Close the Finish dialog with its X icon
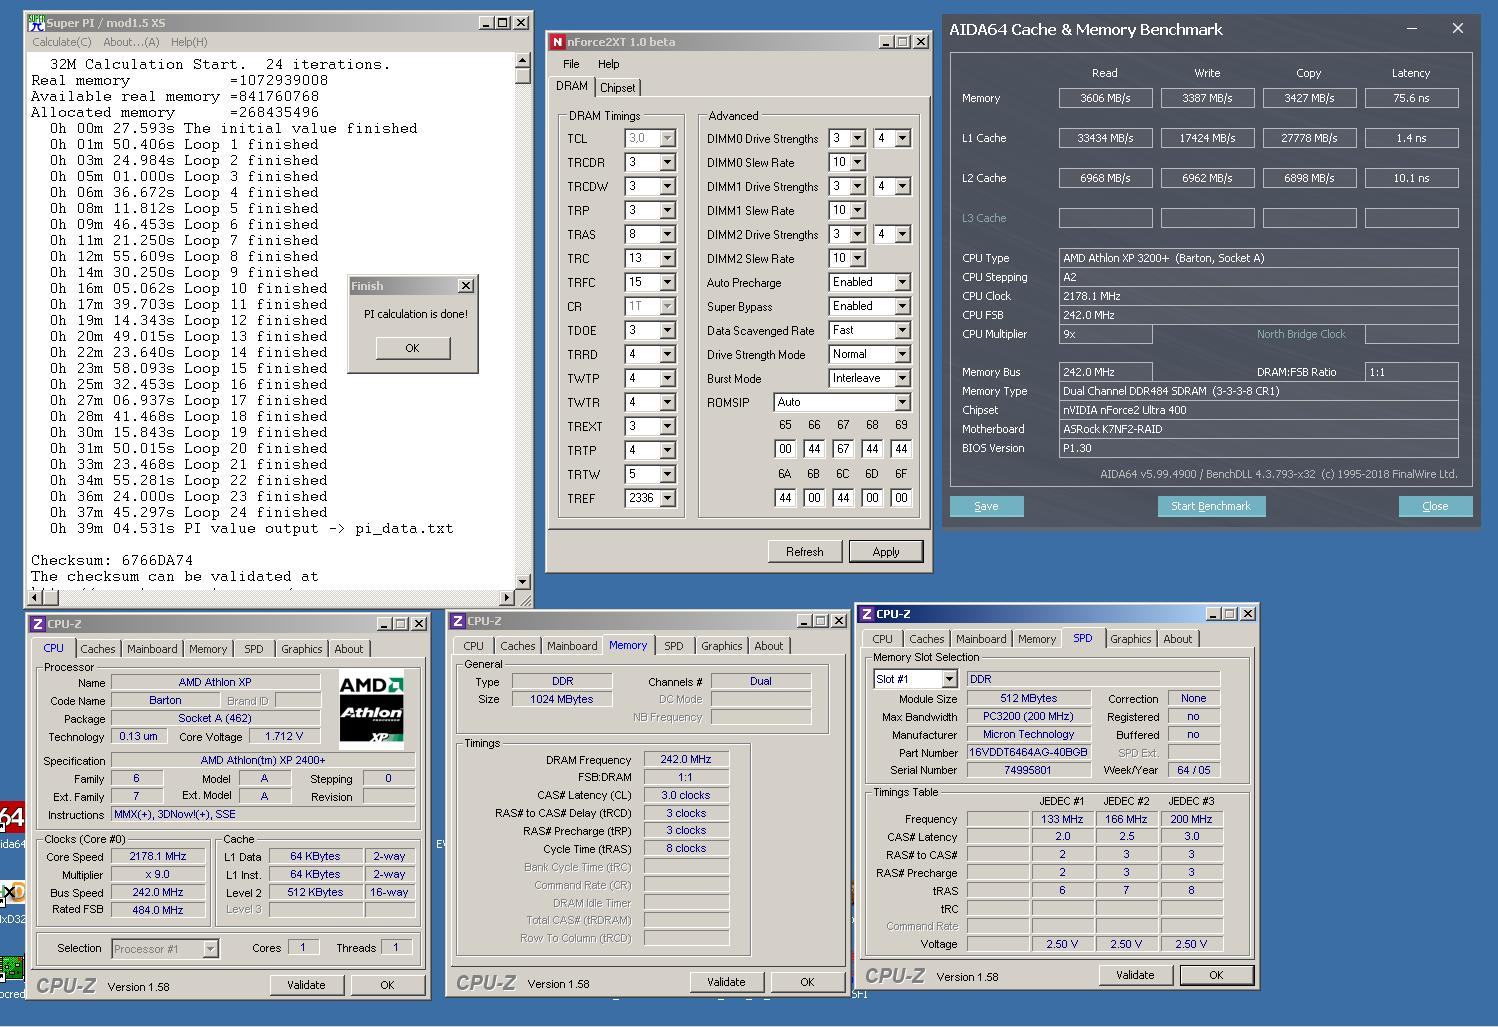The height and width of the screenshot is (1027, 1498). [465, 286]
